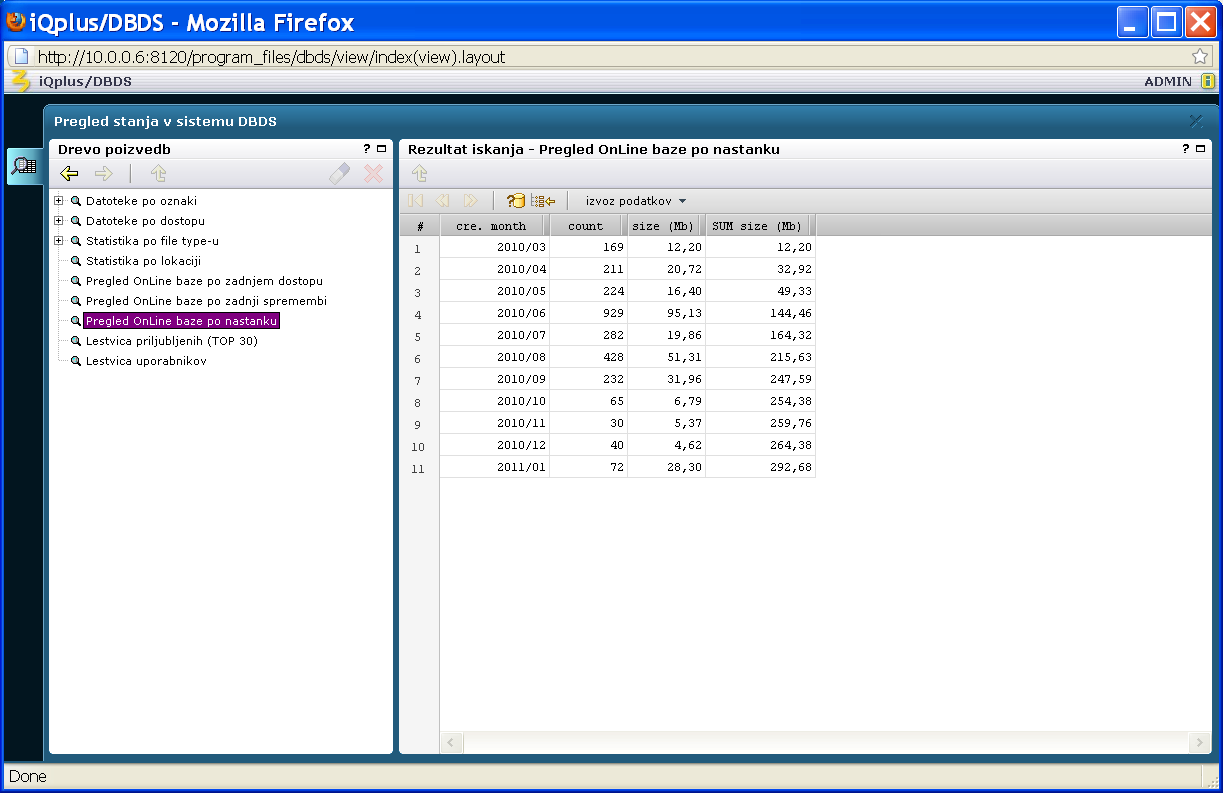The width and height of the screenshot is (1223, 793).
Task: Click the bookmark star in address bar
Action: point(1200,57)
